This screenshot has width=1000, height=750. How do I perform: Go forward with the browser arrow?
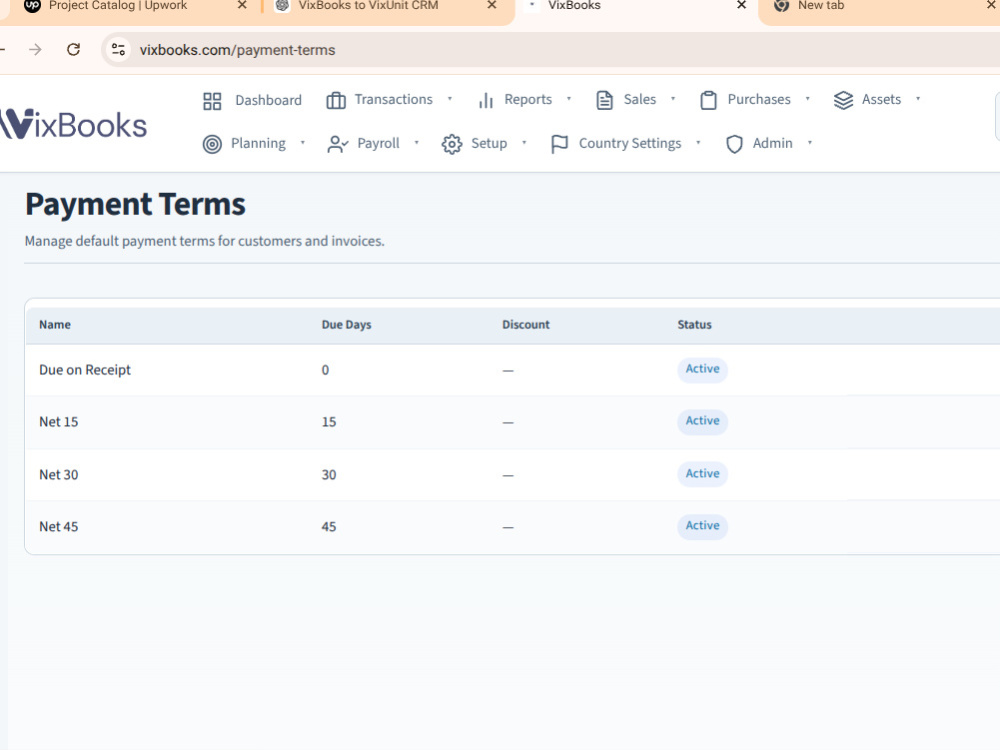(x=35, y=50)
